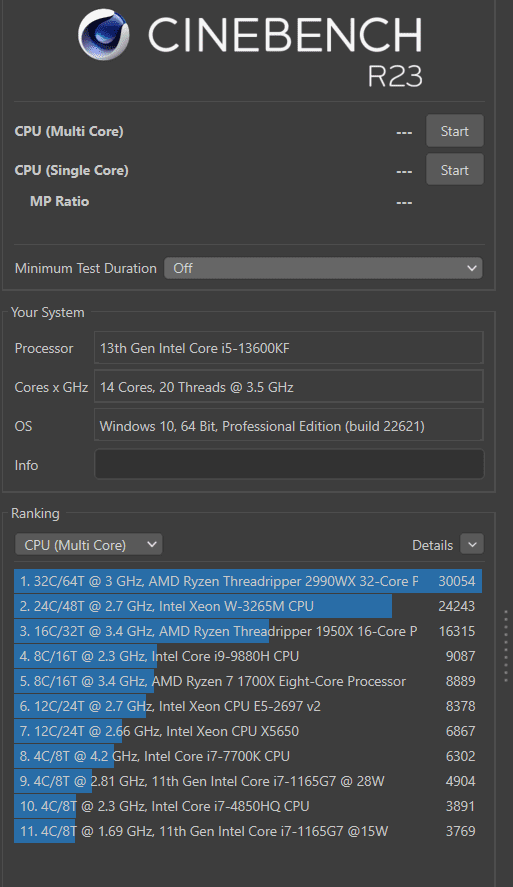Screen dimensions: 513x887
Task: Click the CPU (Single Core) label
Action: point(71,170)
